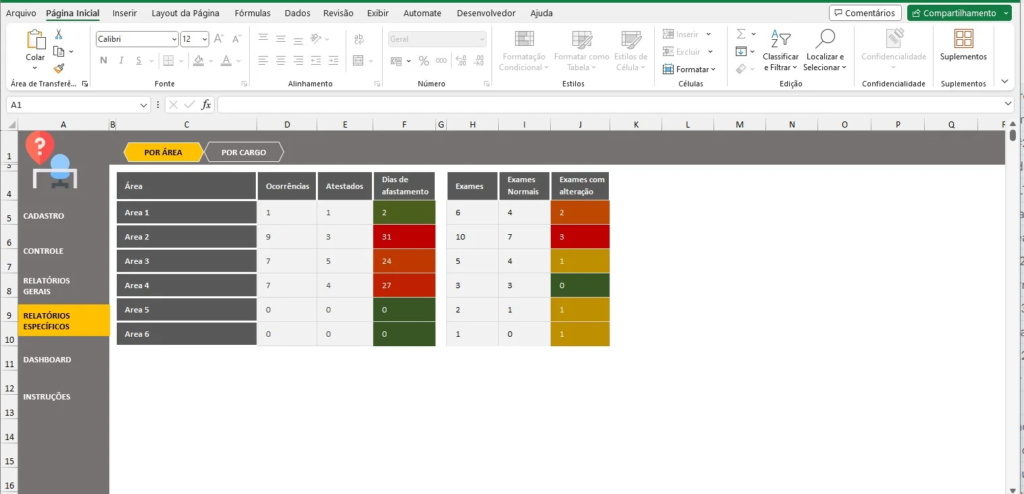Open Localizar e Selecionar magnifier

[825, 49]
